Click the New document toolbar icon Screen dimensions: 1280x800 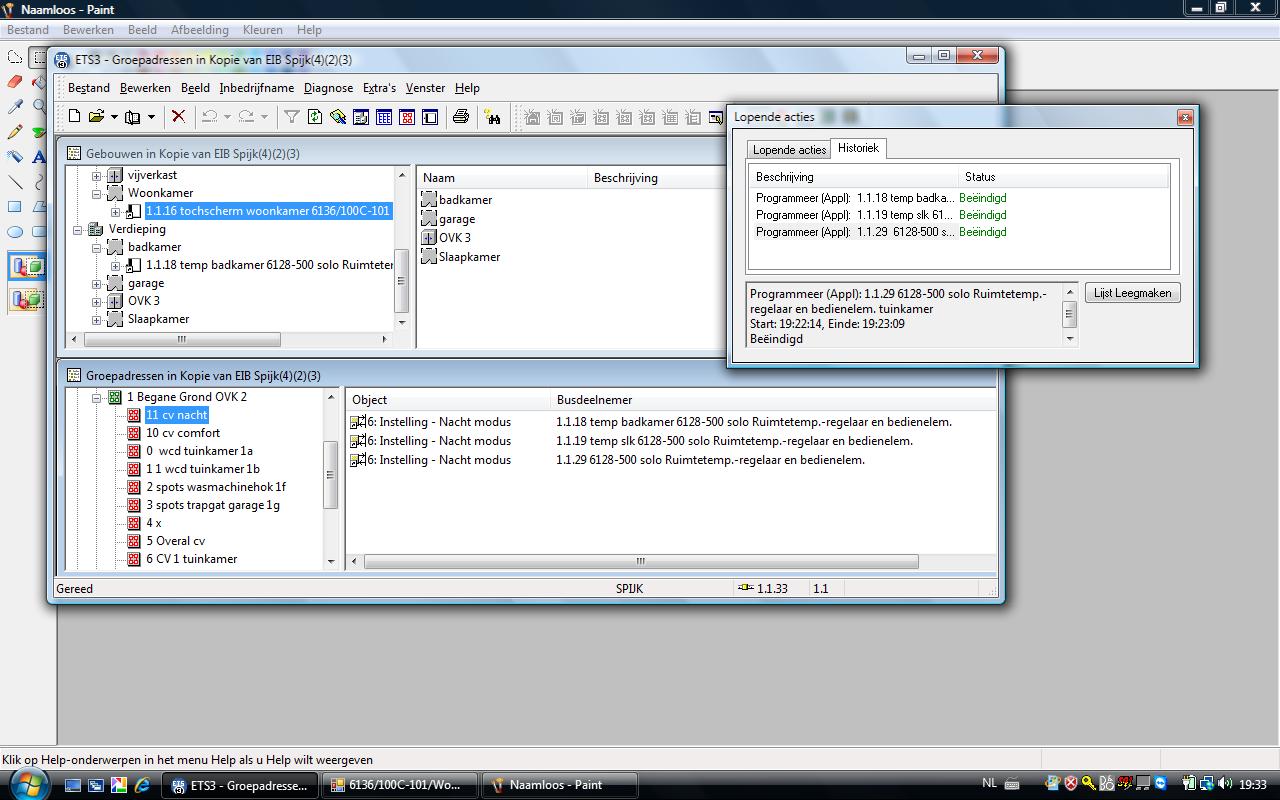[74, 117]
